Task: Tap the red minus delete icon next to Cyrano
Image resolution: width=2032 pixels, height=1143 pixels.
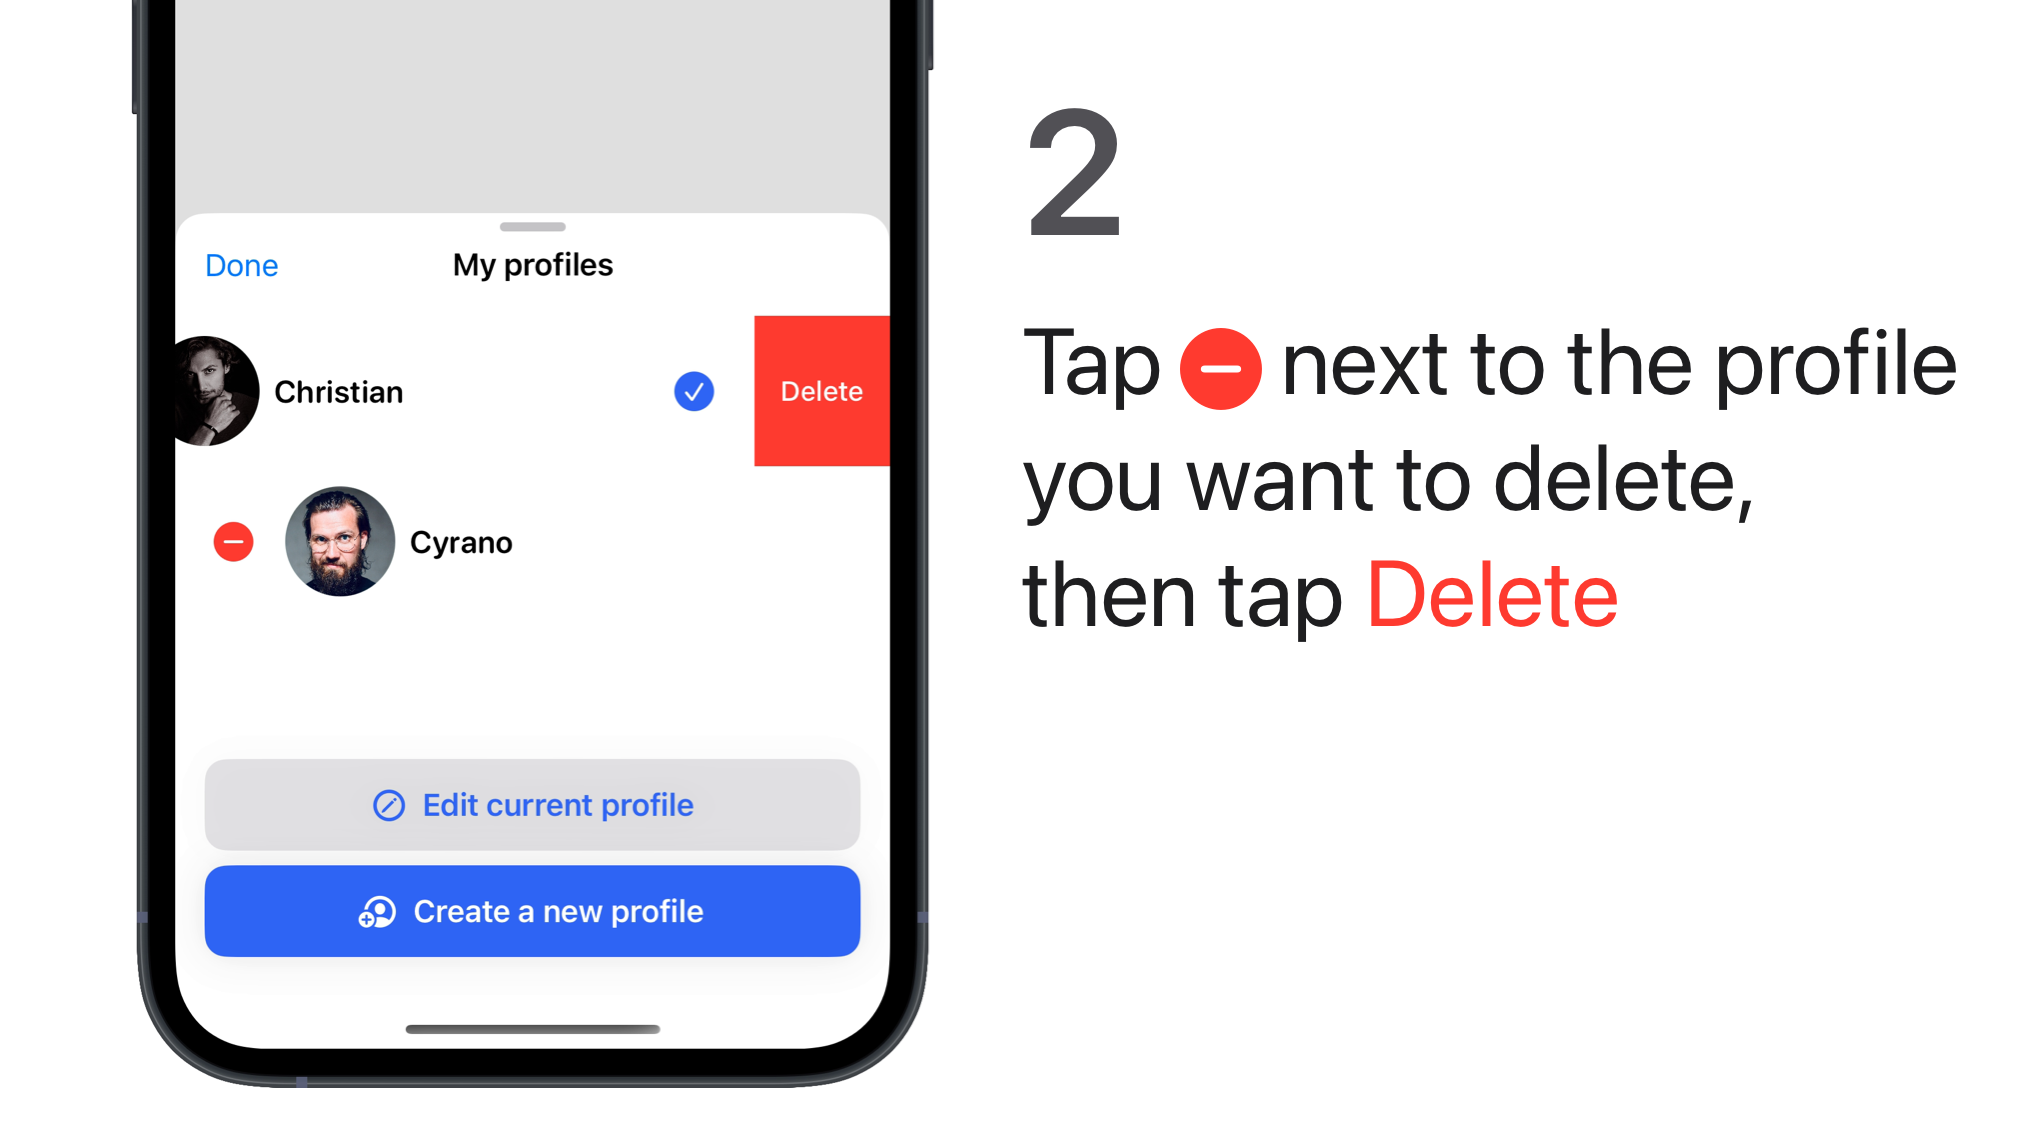Action: click(x=233, y=541)
